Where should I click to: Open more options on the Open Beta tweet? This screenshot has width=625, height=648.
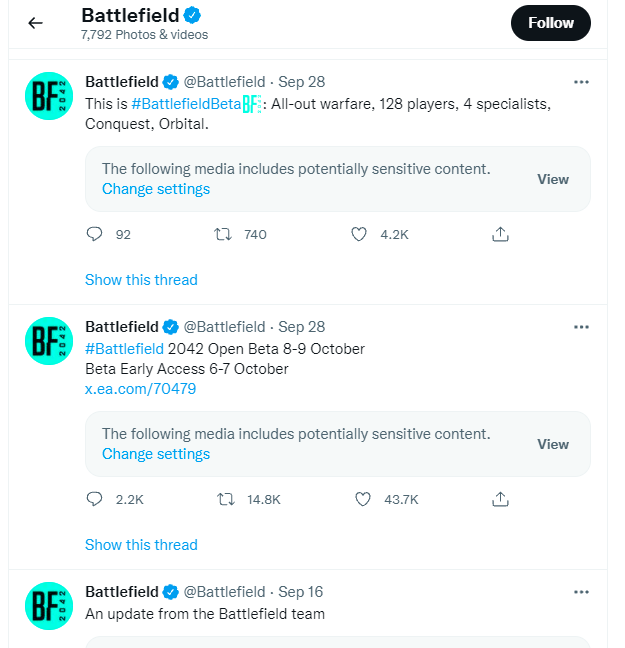(x=581, y=327)
